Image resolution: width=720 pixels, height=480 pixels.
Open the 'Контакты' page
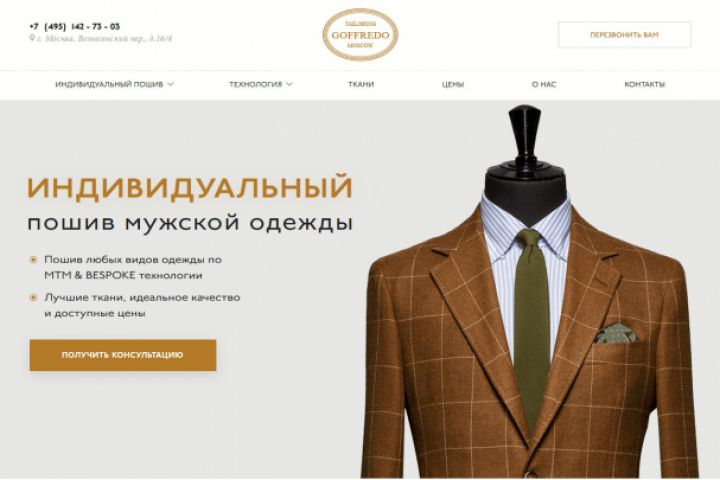(644, 84)
